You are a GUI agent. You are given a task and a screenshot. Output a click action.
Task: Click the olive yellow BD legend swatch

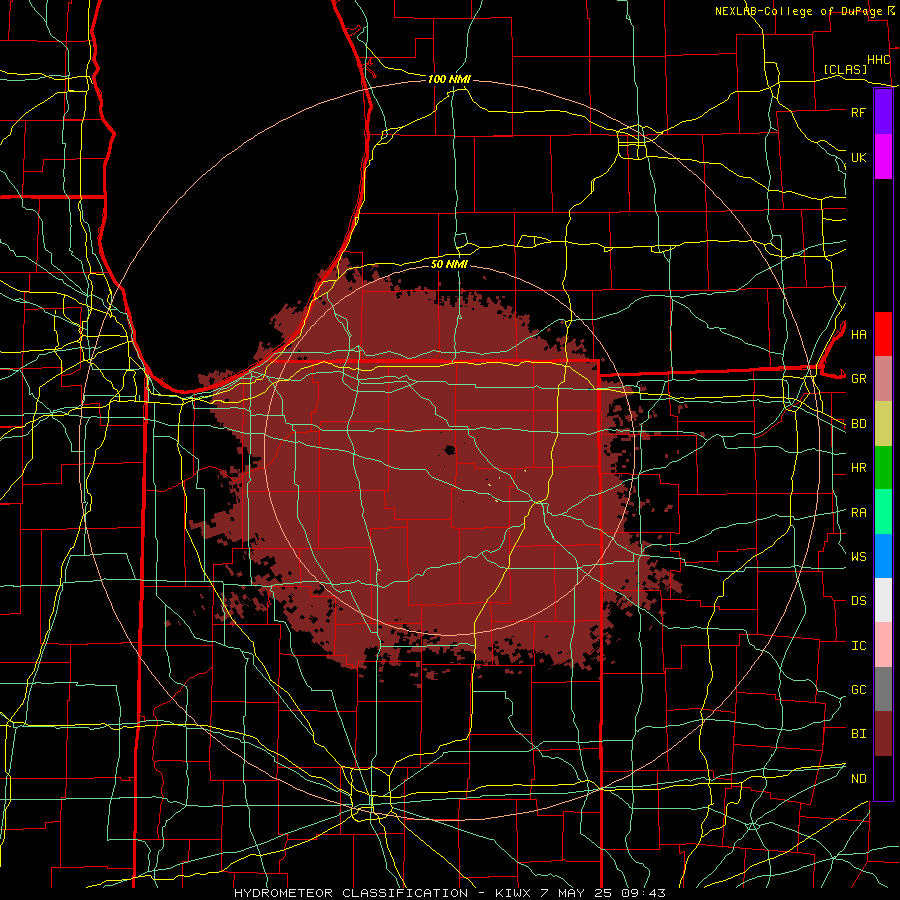pyautogui.click(x=883, y=424)
